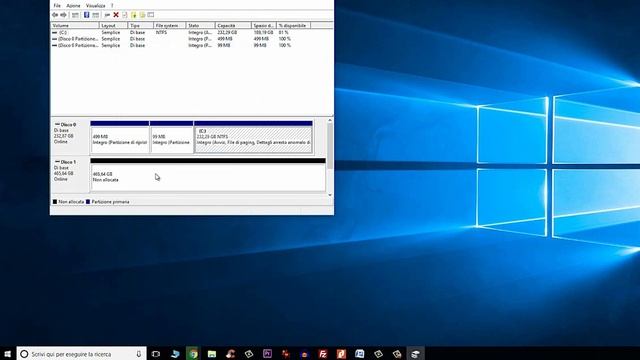Select the Disco 0 disk label
Viewport: 640px width, 360px height.
pyautogui.click(x=70, y=137)
